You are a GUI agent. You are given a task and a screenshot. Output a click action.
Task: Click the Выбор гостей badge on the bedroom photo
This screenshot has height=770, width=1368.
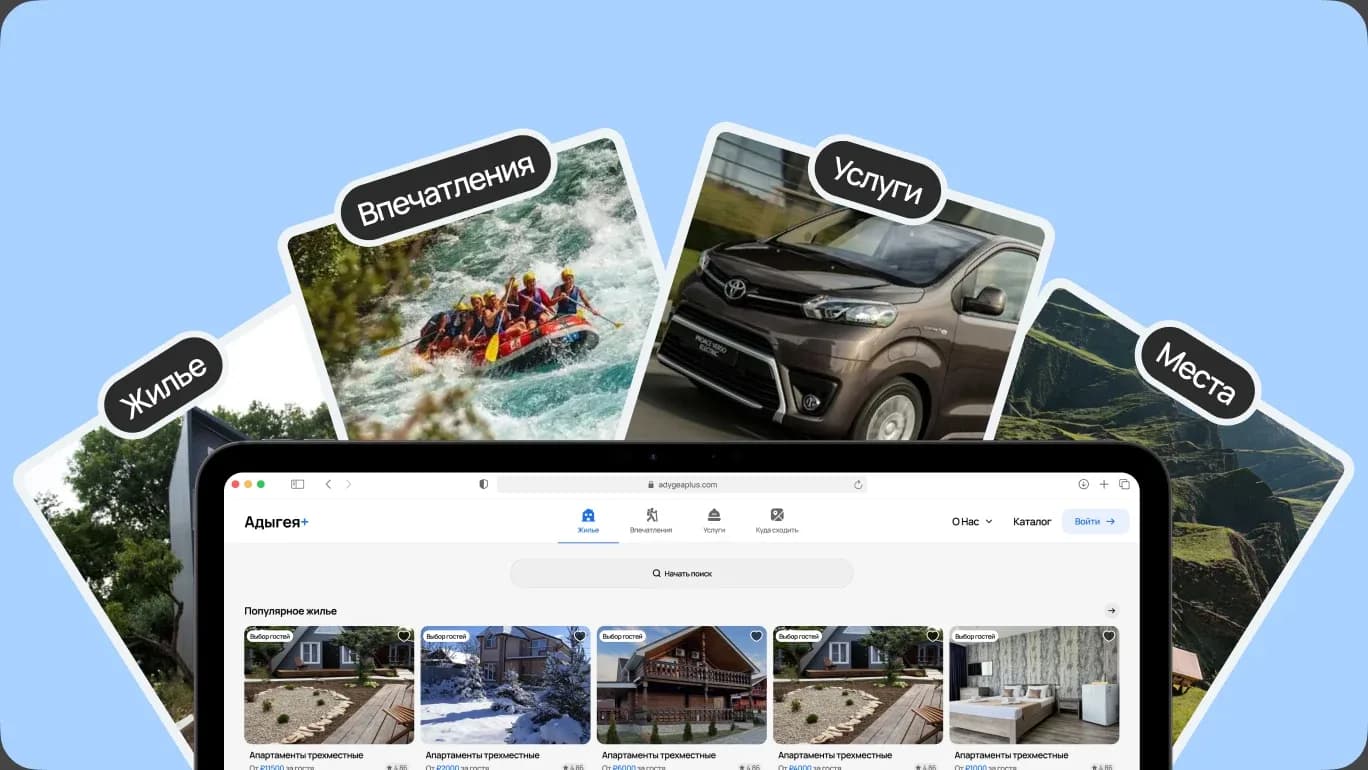[975, 636]
